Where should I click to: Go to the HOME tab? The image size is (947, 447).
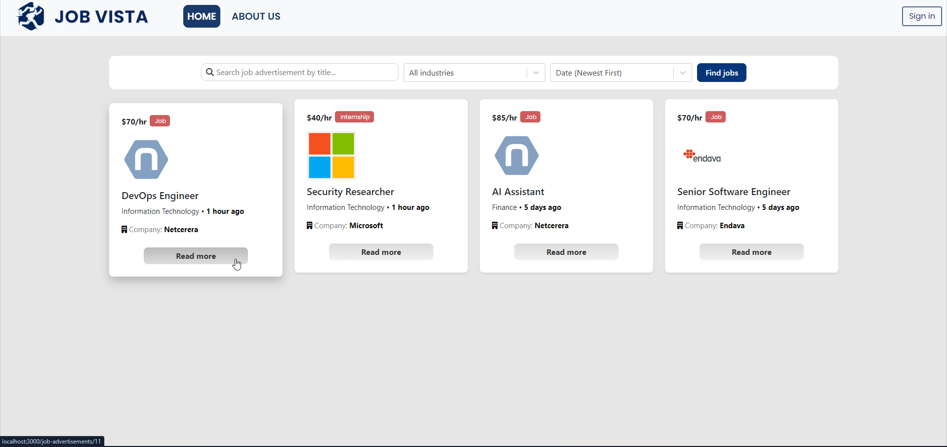[x=202, y=17]
